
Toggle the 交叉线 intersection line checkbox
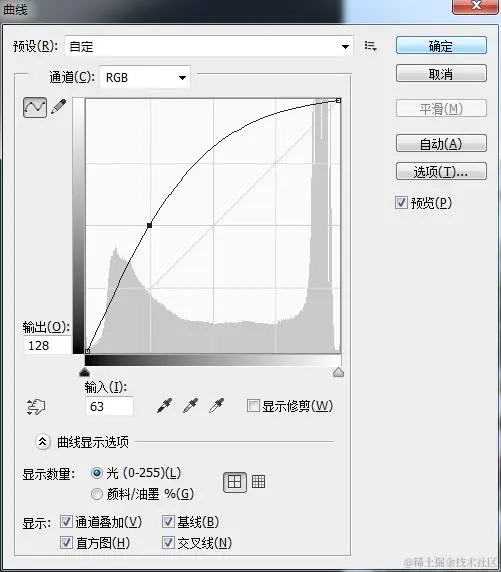coord(168,542)
